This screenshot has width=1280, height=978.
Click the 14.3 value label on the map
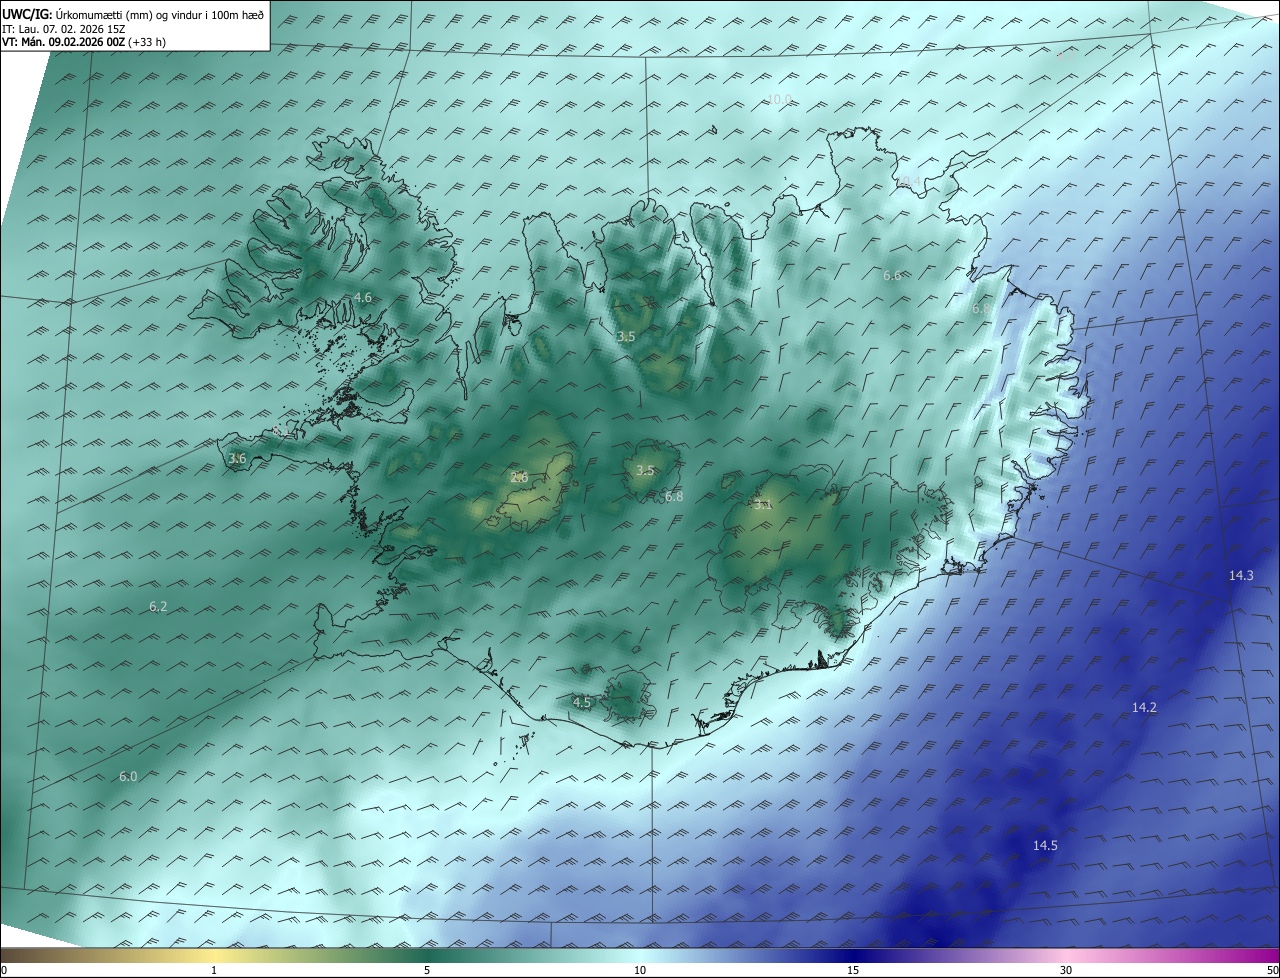pyautogui.click(x=1241, y=575)
